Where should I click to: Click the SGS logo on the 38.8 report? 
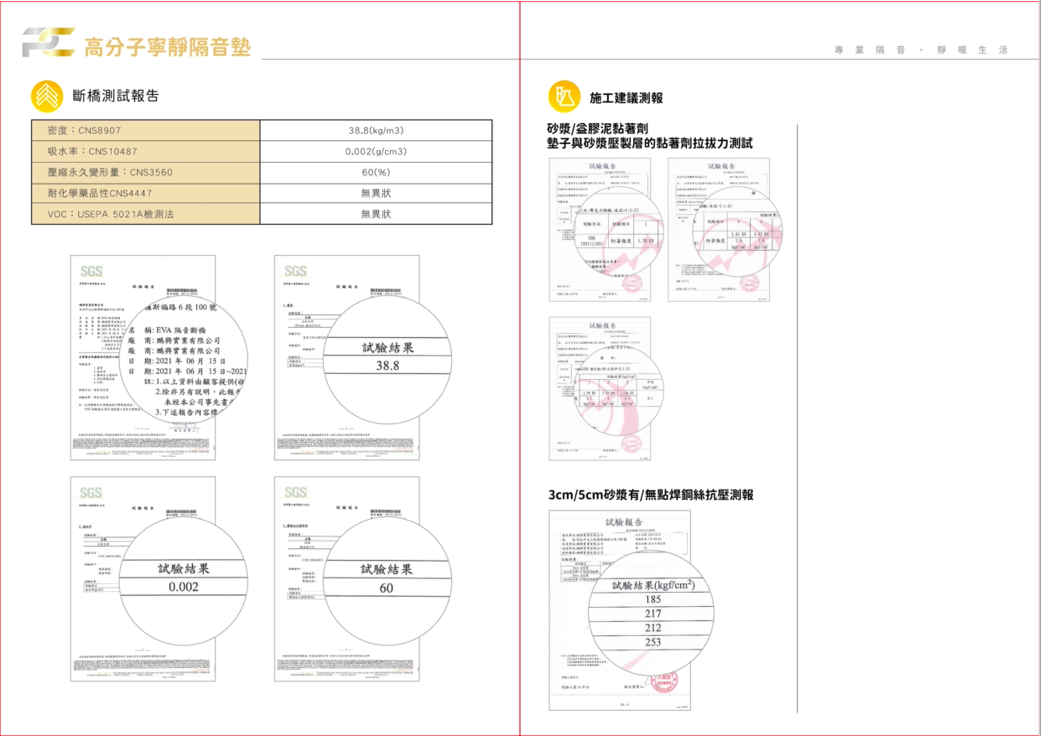coord(295,271)
